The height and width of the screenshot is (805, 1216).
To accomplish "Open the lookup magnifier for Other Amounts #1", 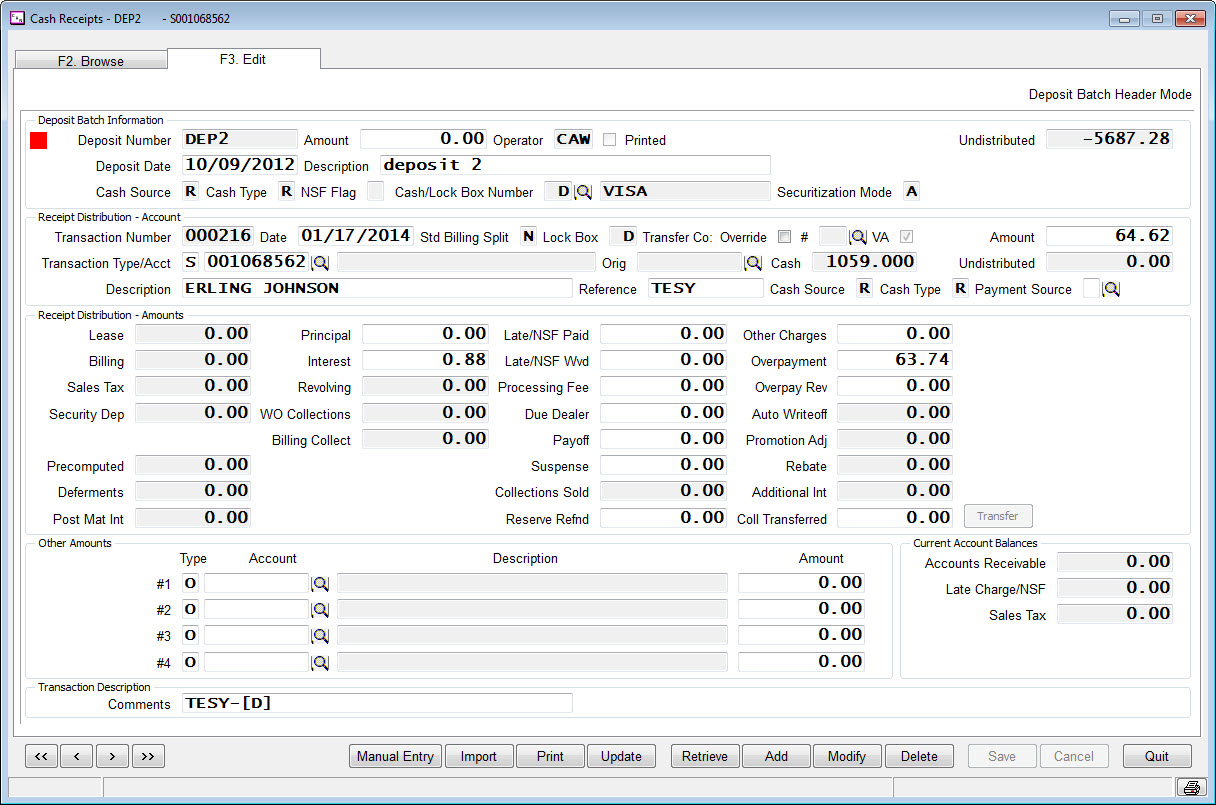I will (x=321, y=583).
